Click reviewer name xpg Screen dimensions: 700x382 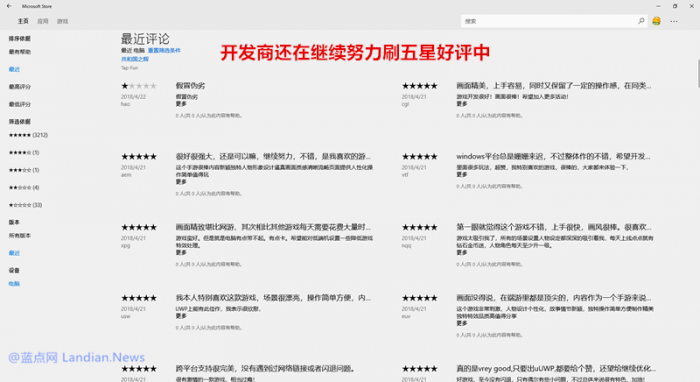[125, 245]
